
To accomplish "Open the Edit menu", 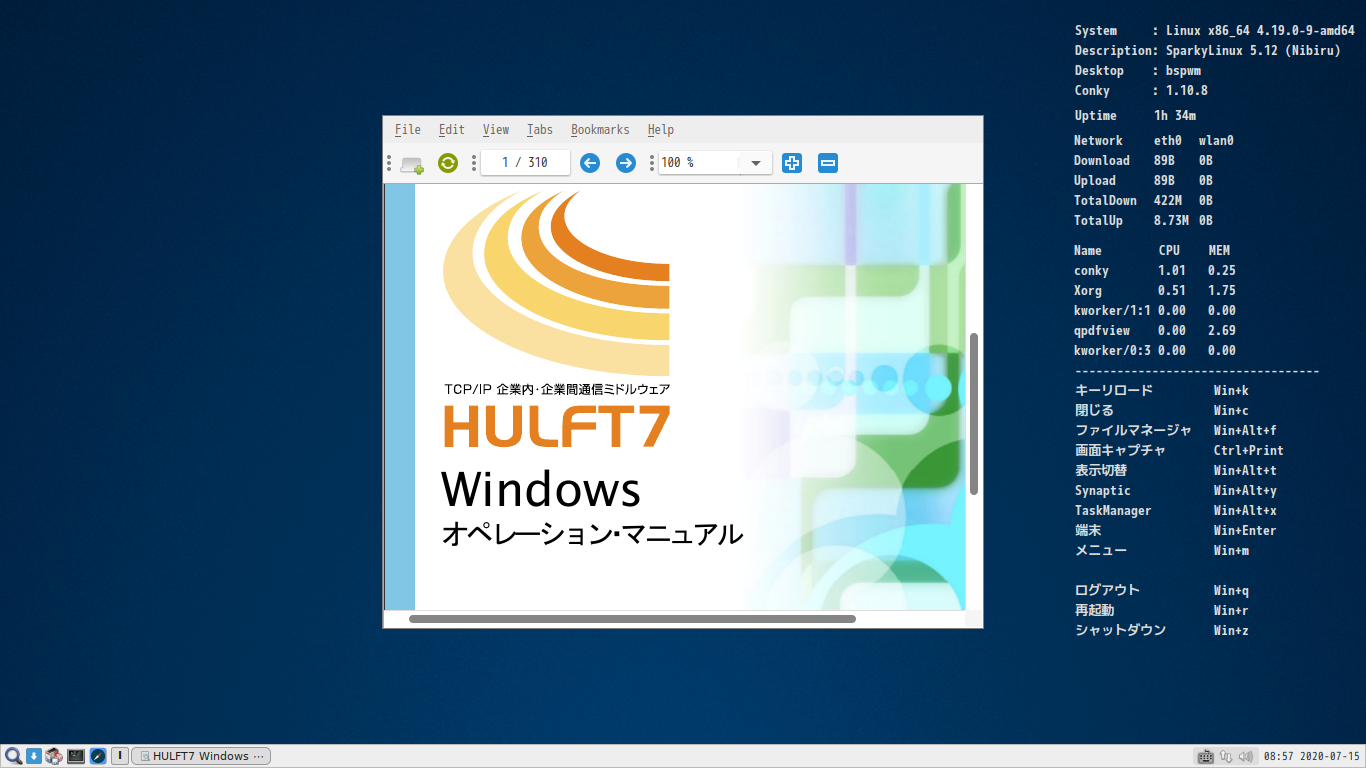I will coord(452,130).
